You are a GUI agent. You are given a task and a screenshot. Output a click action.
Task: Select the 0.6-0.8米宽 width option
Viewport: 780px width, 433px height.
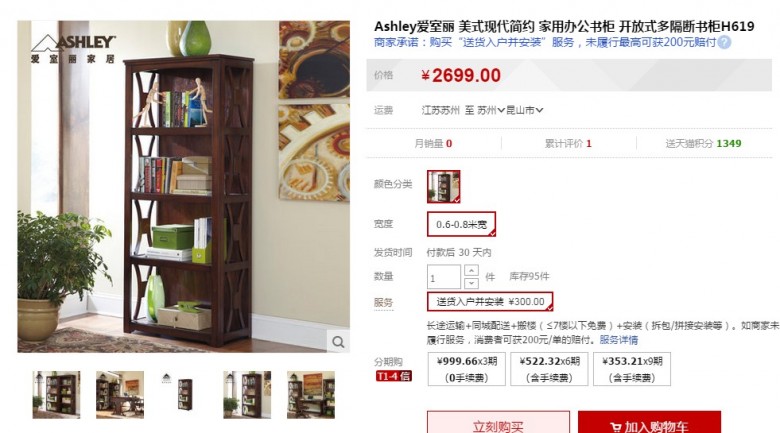461,224
